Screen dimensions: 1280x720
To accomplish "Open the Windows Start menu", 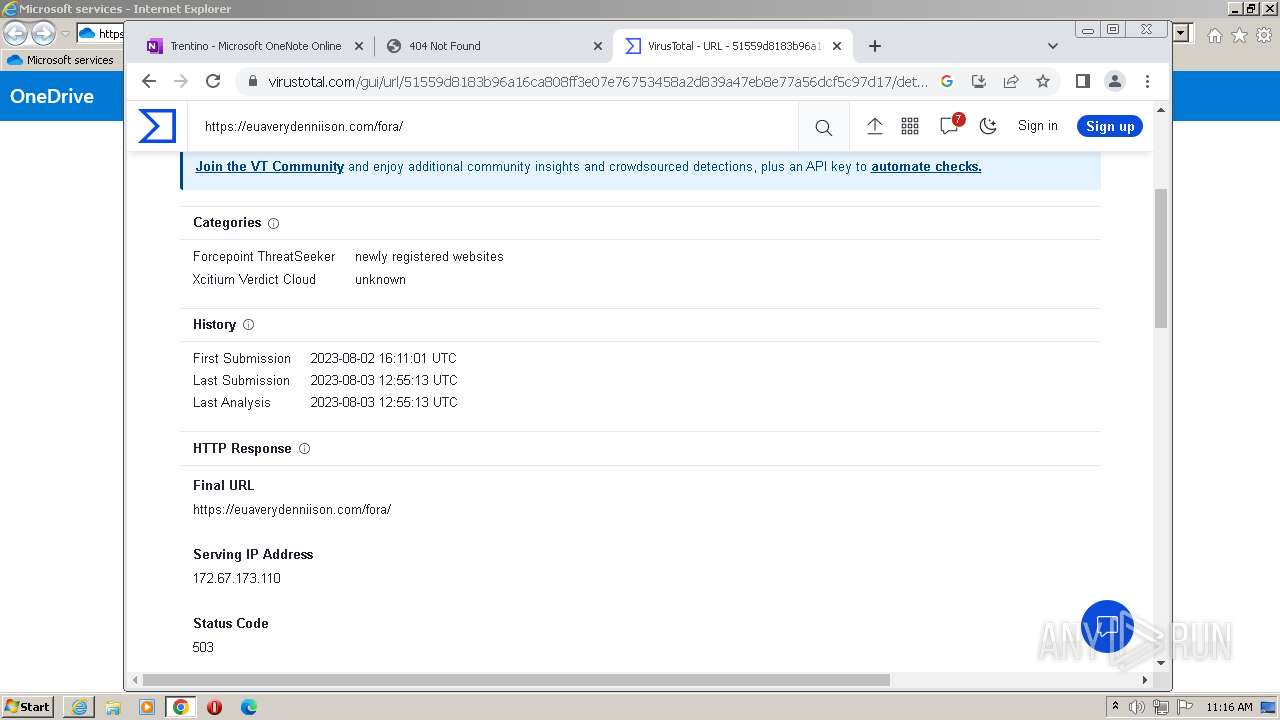I will click(x=27, y=707).
